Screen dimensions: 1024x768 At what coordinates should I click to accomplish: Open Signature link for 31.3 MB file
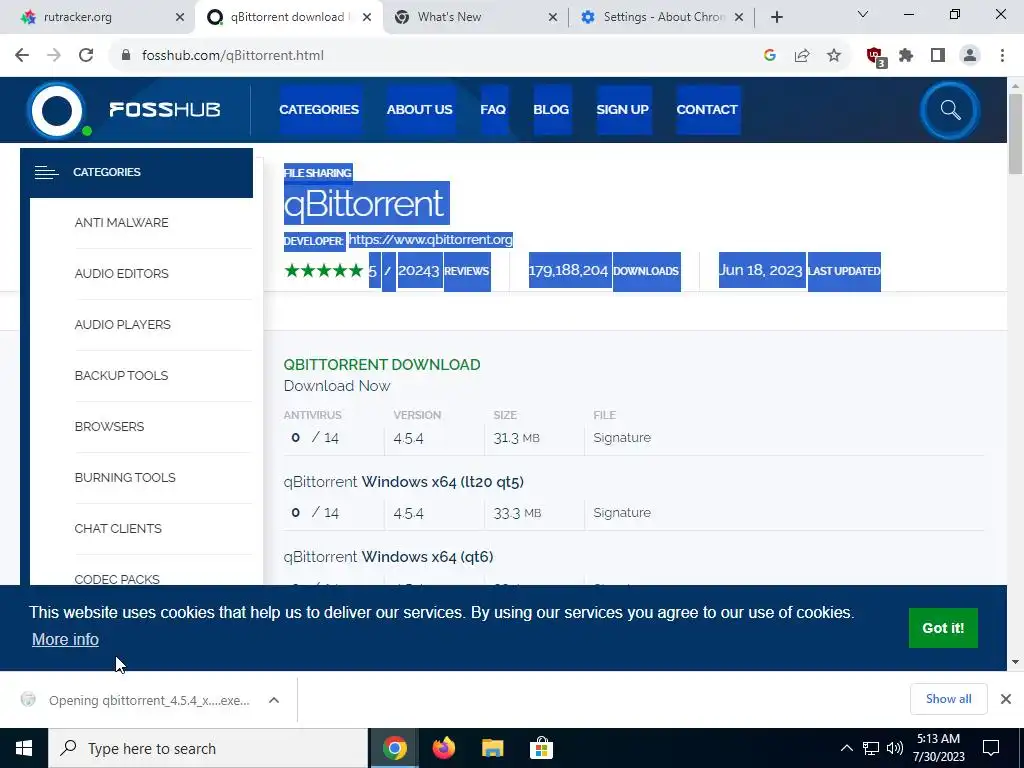(622, 438)
